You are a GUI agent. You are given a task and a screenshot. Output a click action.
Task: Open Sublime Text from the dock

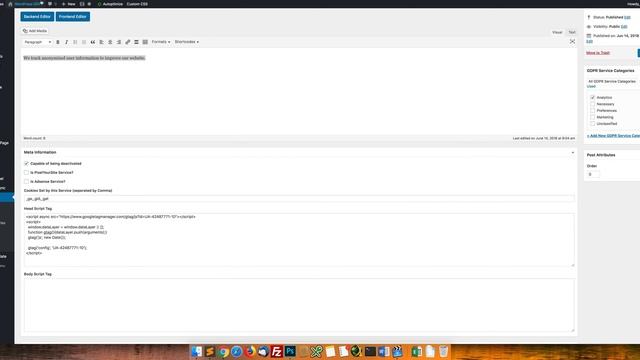210,351
